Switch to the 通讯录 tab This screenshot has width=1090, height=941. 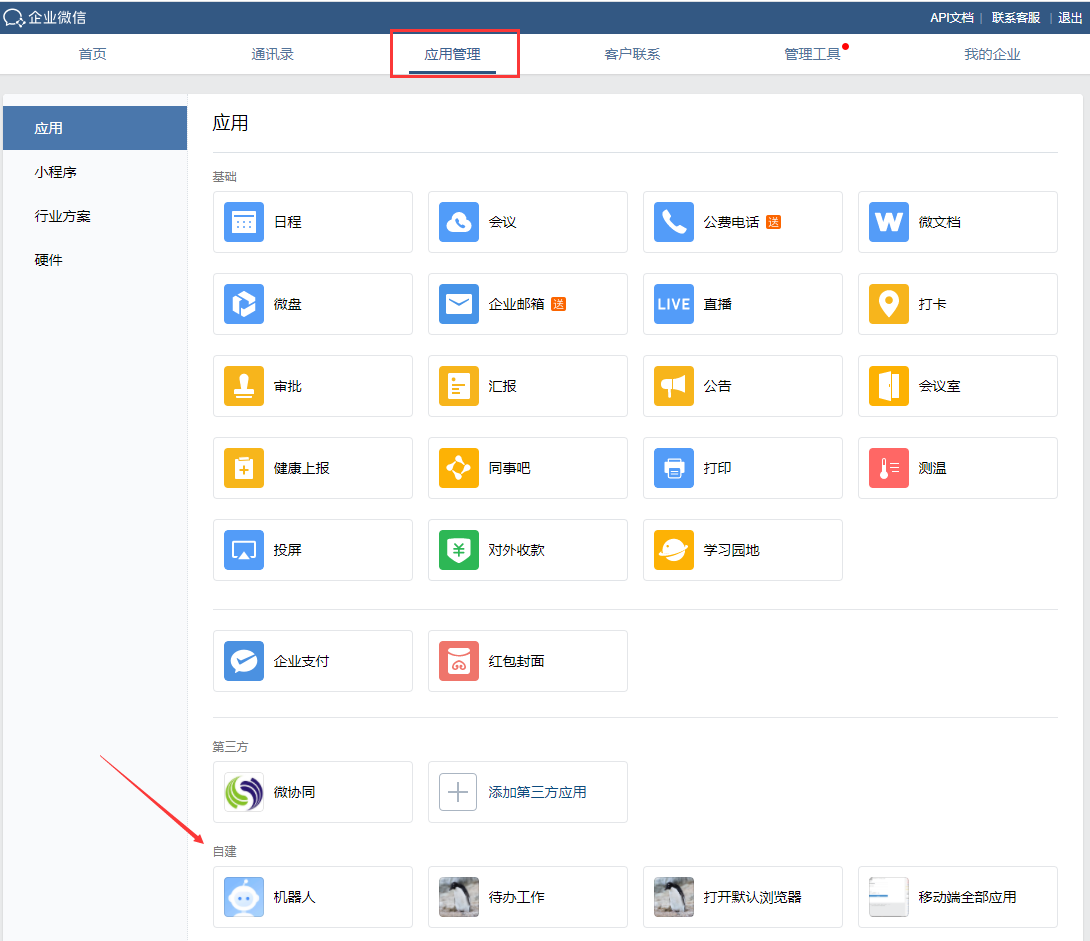tap(272, 54)
